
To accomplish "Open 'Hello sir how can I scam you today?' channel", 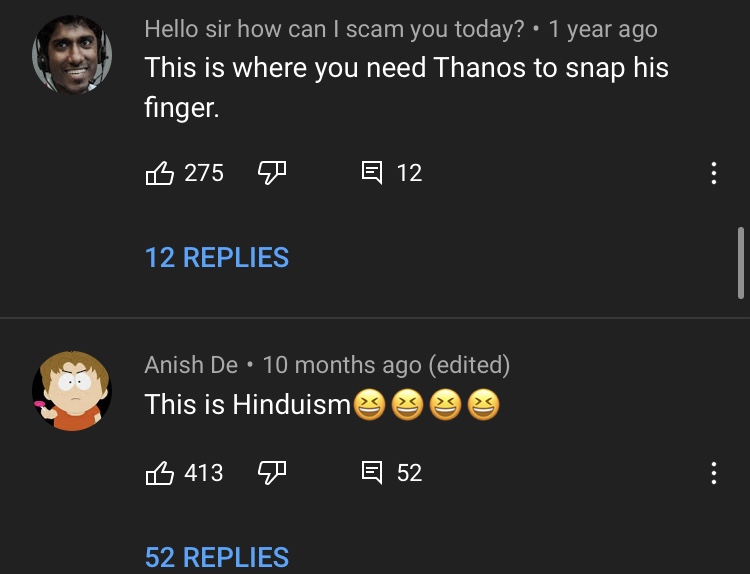I will point(334,29).
